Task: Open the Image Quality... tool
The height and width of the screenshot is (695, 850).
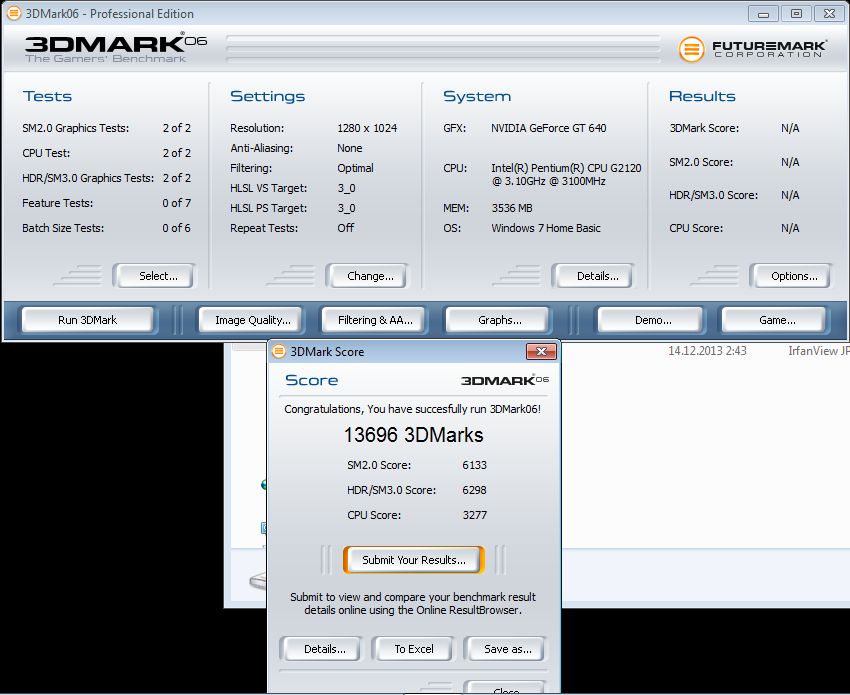Action: tap(252, 320)
